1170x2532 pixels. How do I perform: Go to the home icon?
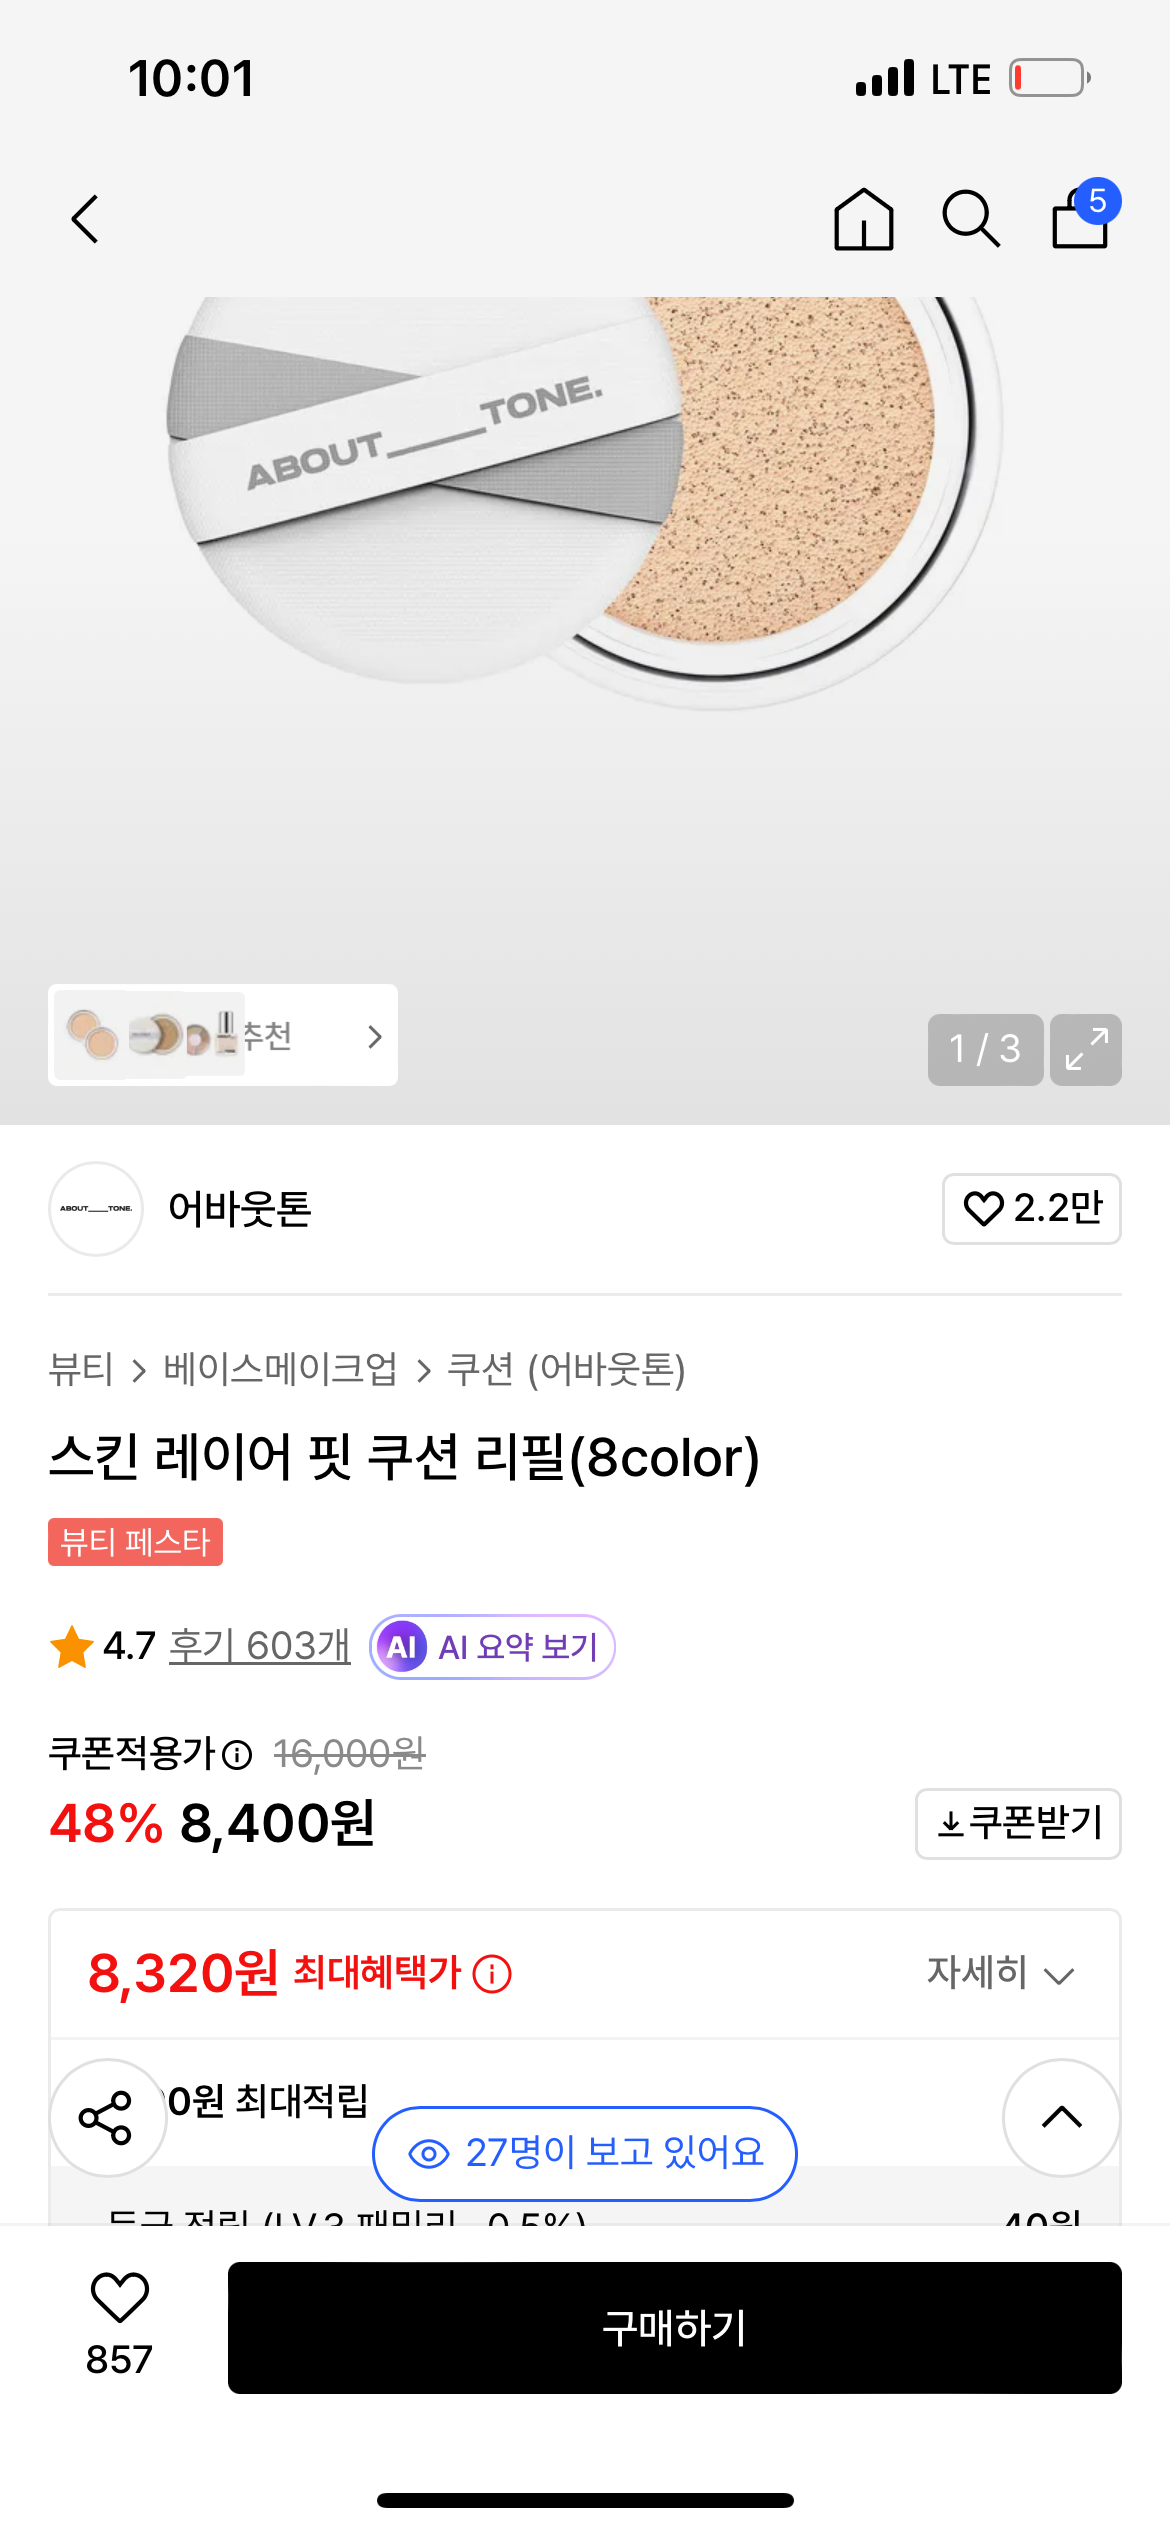863,219
